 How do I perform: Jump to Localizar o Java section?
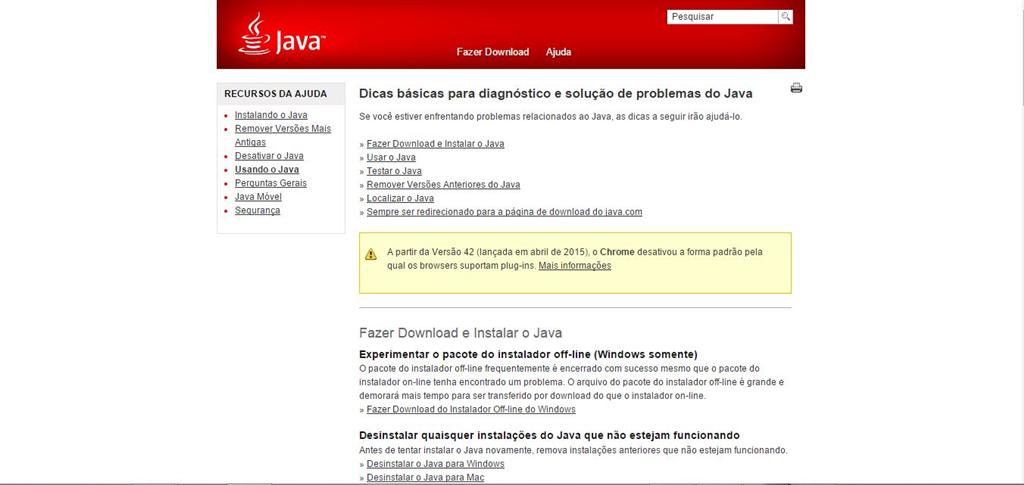400,198
